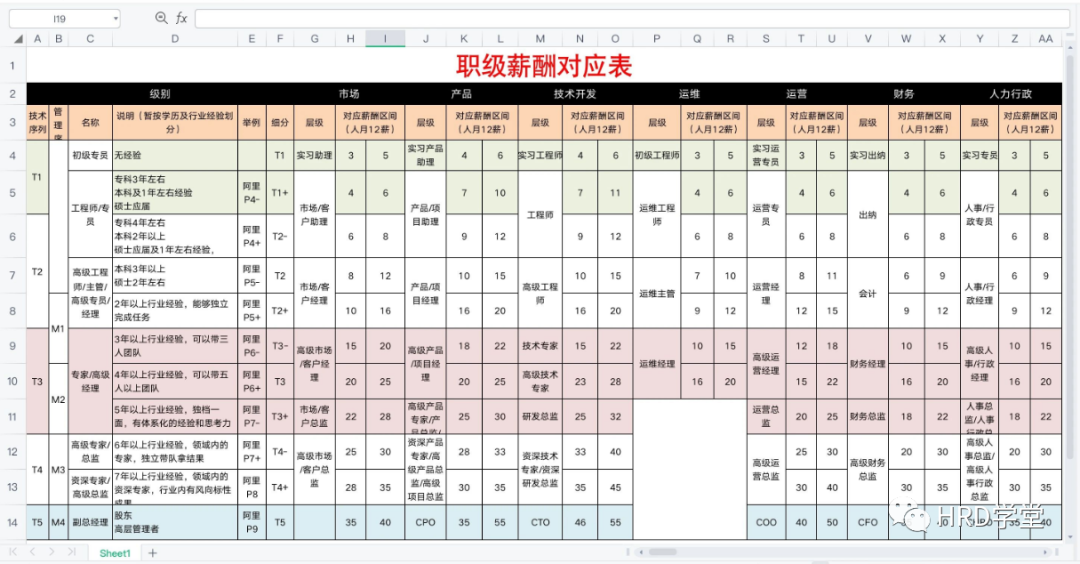Select column D header

click(175, 39)
